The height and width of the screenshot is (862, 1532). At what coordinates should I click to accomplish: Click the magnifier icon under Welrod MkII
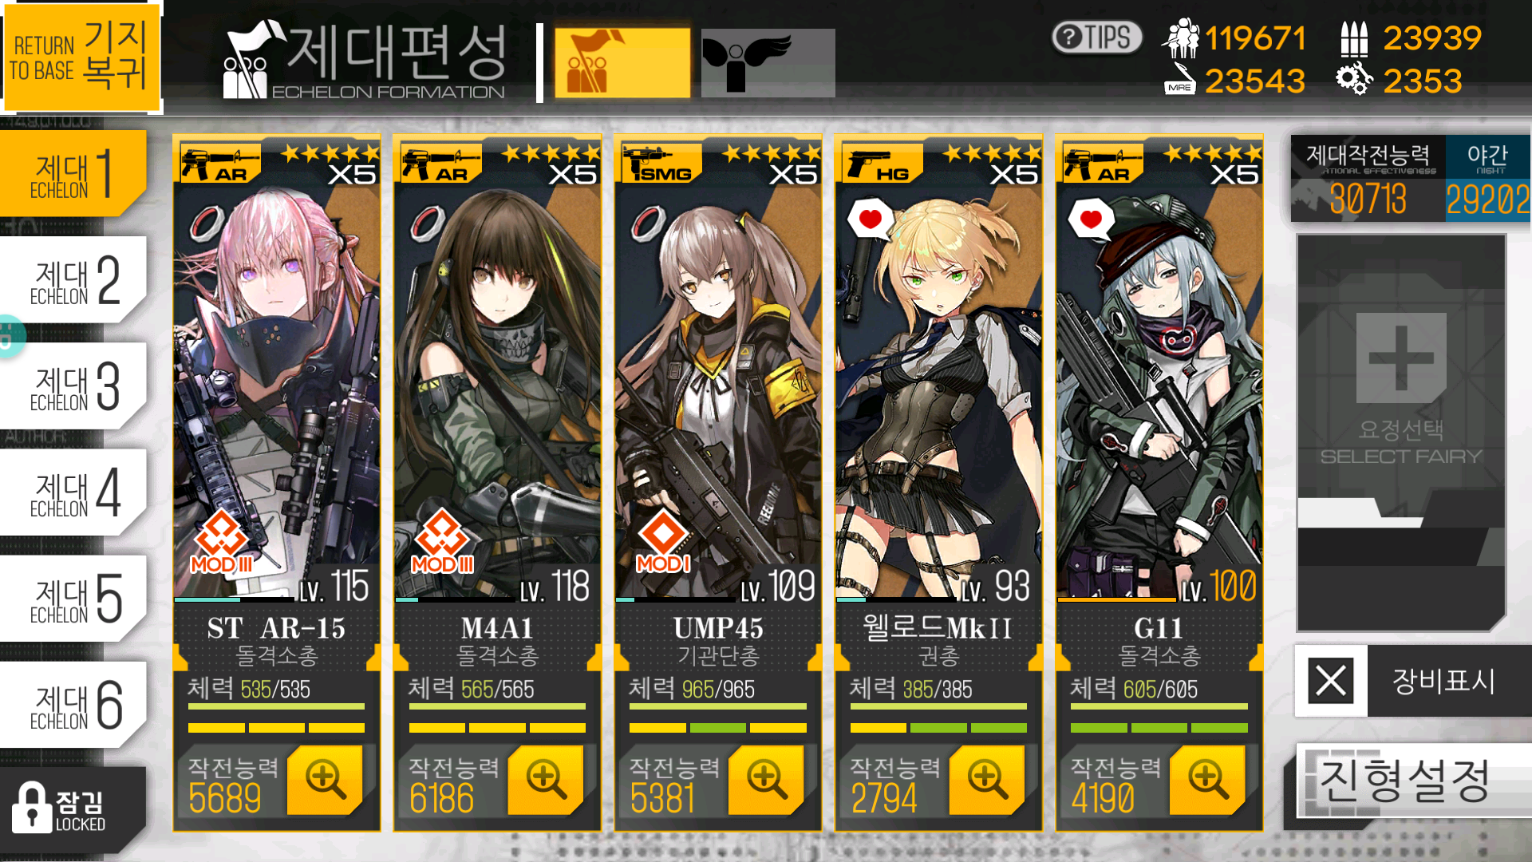point(987,779)
